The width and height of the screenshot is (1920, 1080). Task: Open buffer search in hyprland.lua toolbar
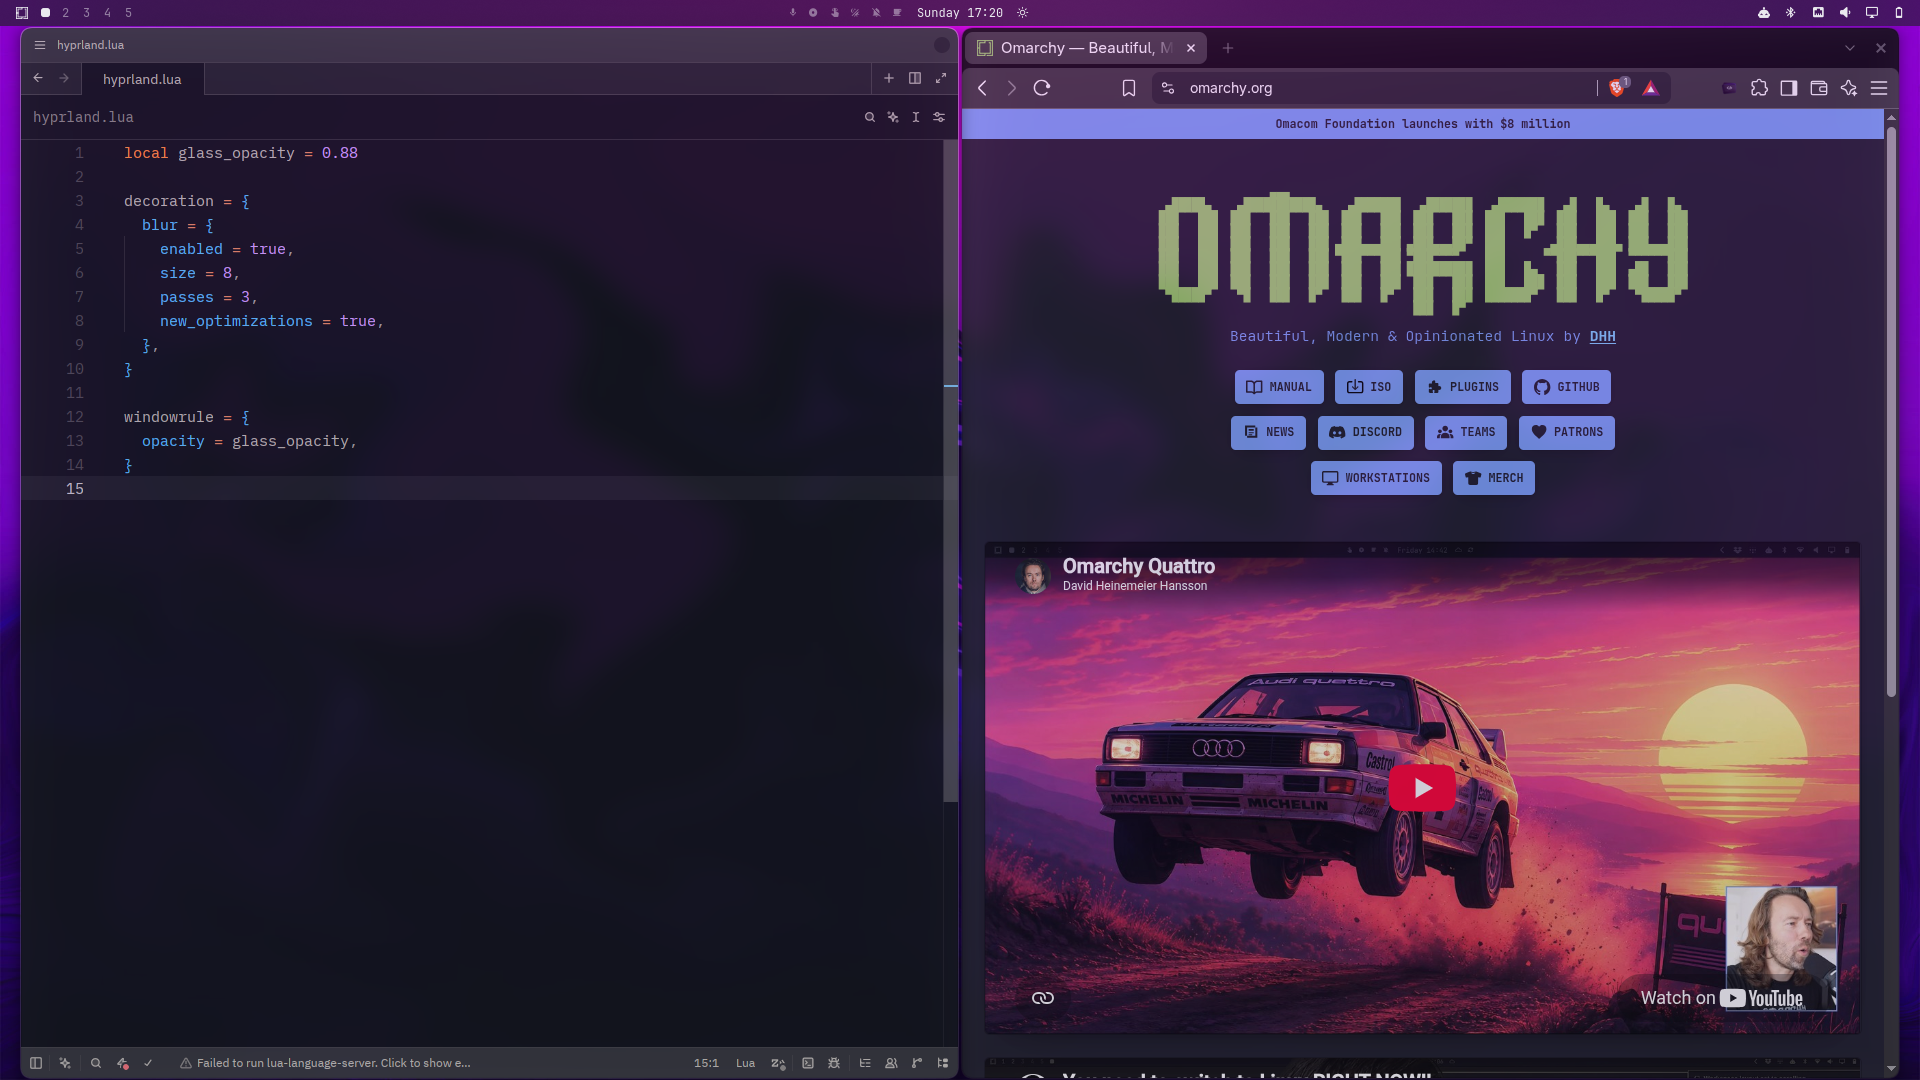pos(870,117)
